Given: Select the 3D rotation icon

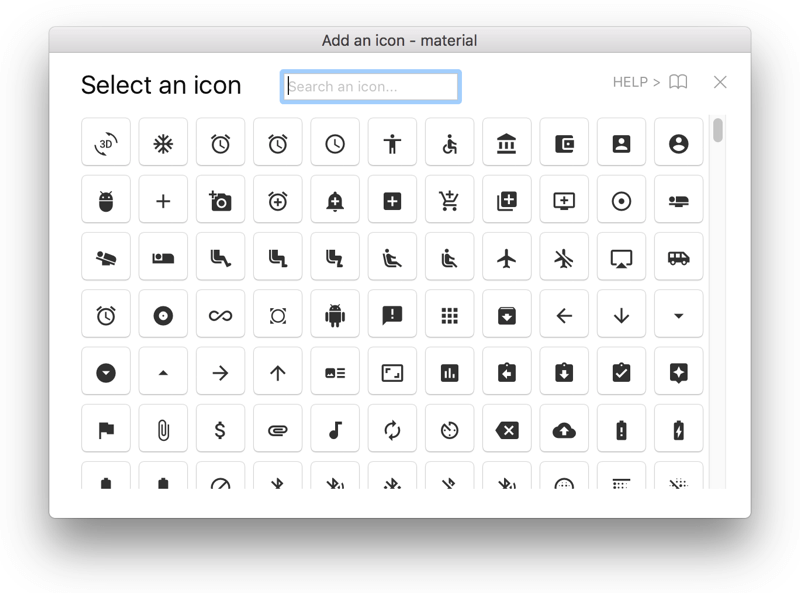Looking at the screenshot, I should coord(106,142).
